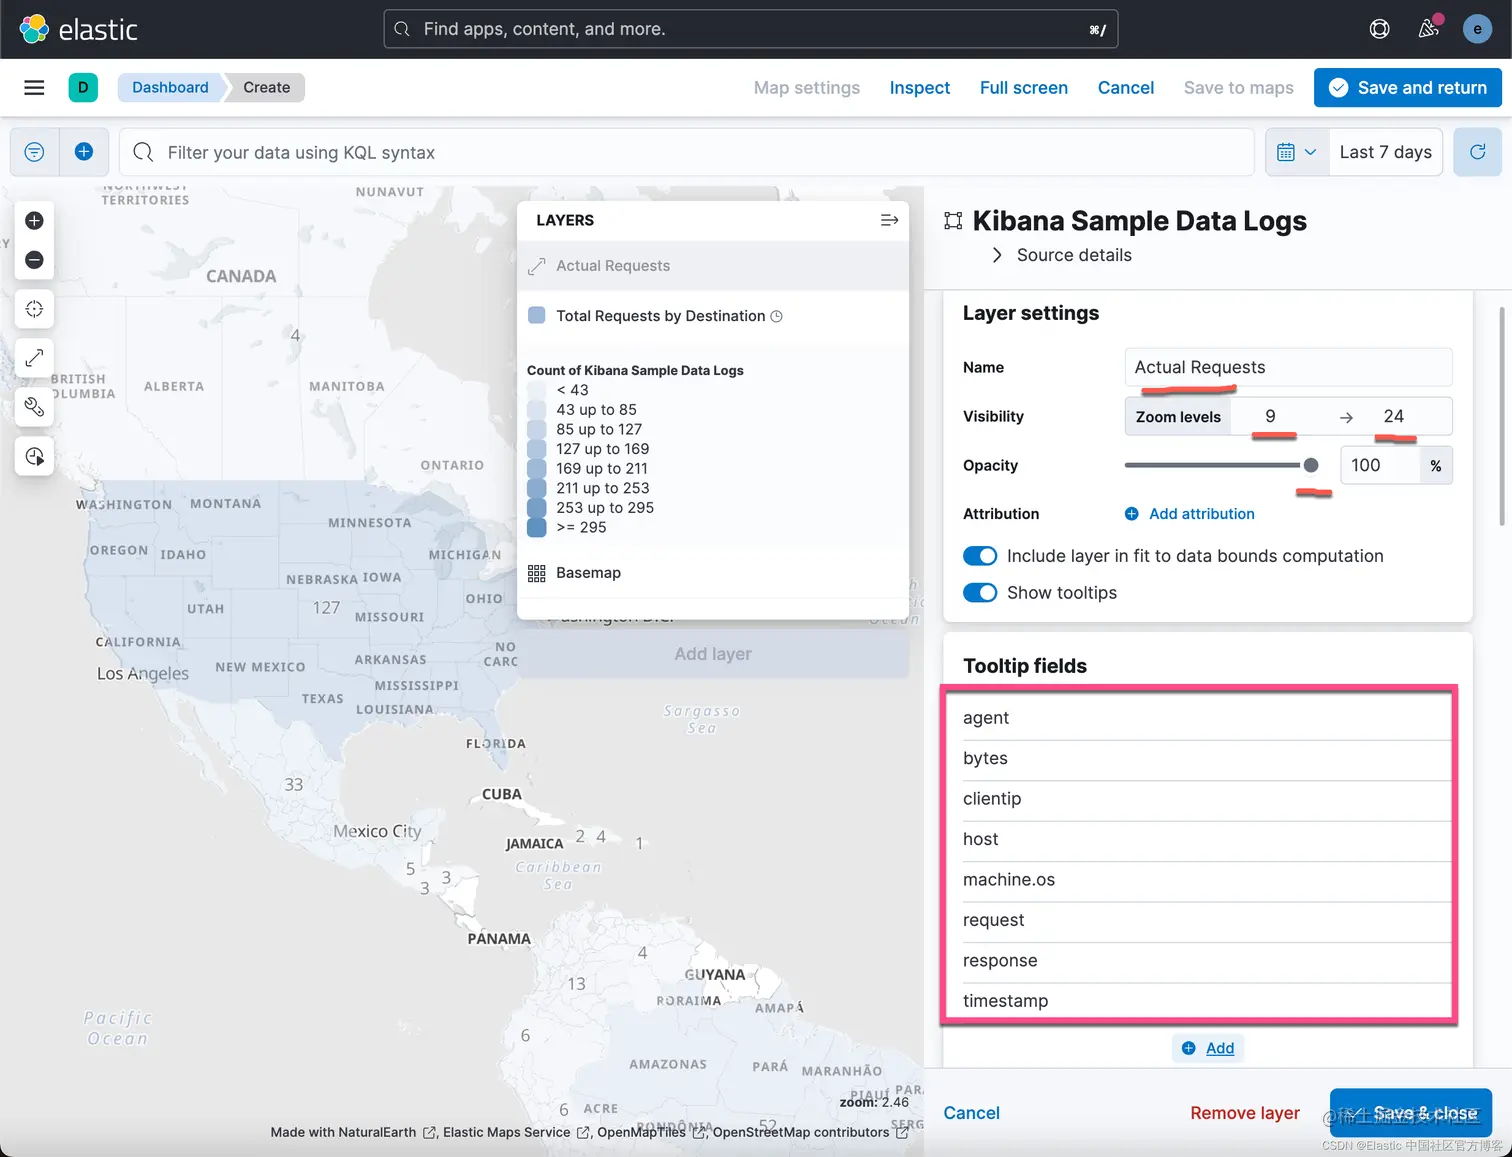Open the D space avatar
1512x1157 pixels.
point(83,88)
